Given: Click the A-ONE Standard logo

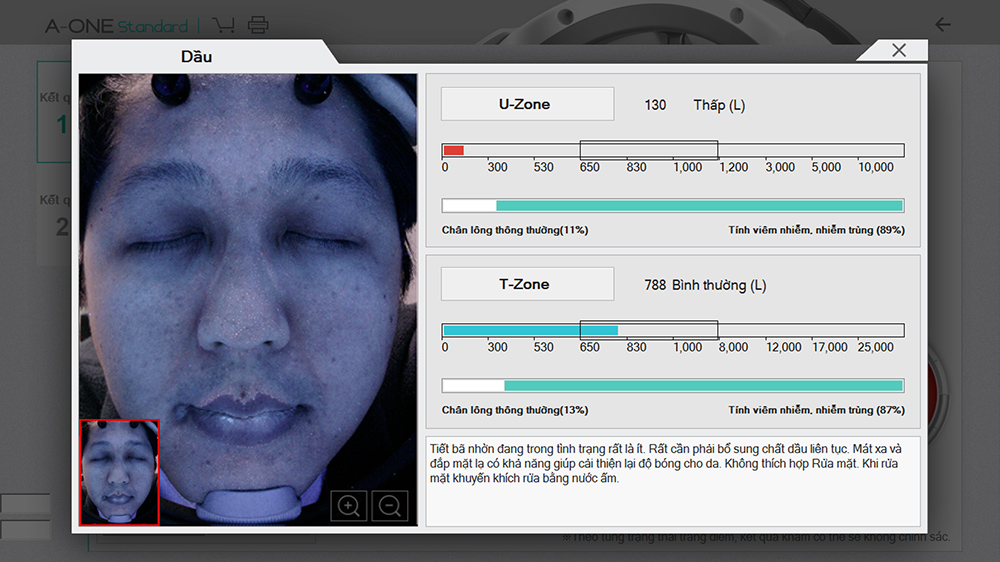Looking at the screenshot, I should coord(116,26).
